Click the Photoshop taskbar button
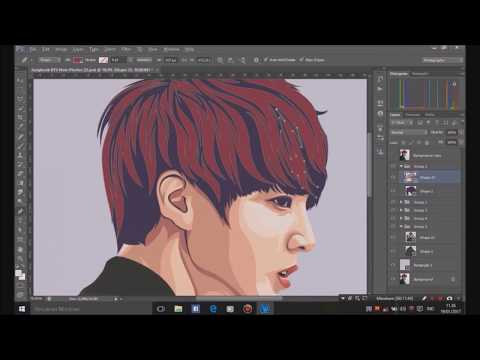Image resolution: width=480 pixels, height=360 pixels. 265,309
